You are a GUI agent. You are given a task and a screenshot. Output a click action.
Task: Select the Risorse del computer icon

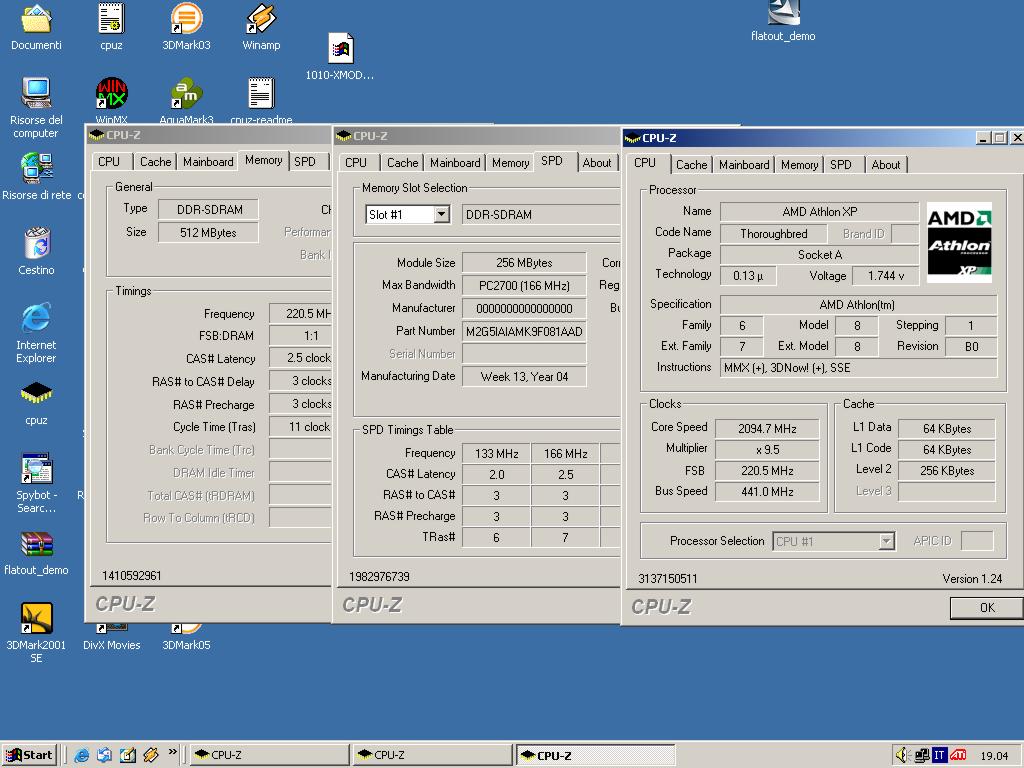pyautogui.click(x=37, y=93)
